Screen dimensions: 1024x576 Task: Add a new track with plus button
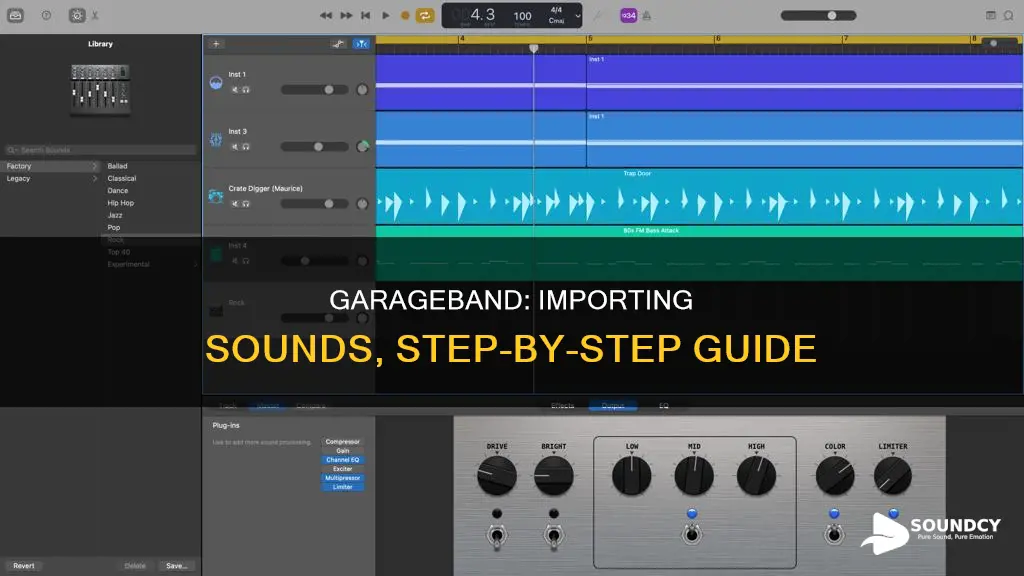[216, 44]
